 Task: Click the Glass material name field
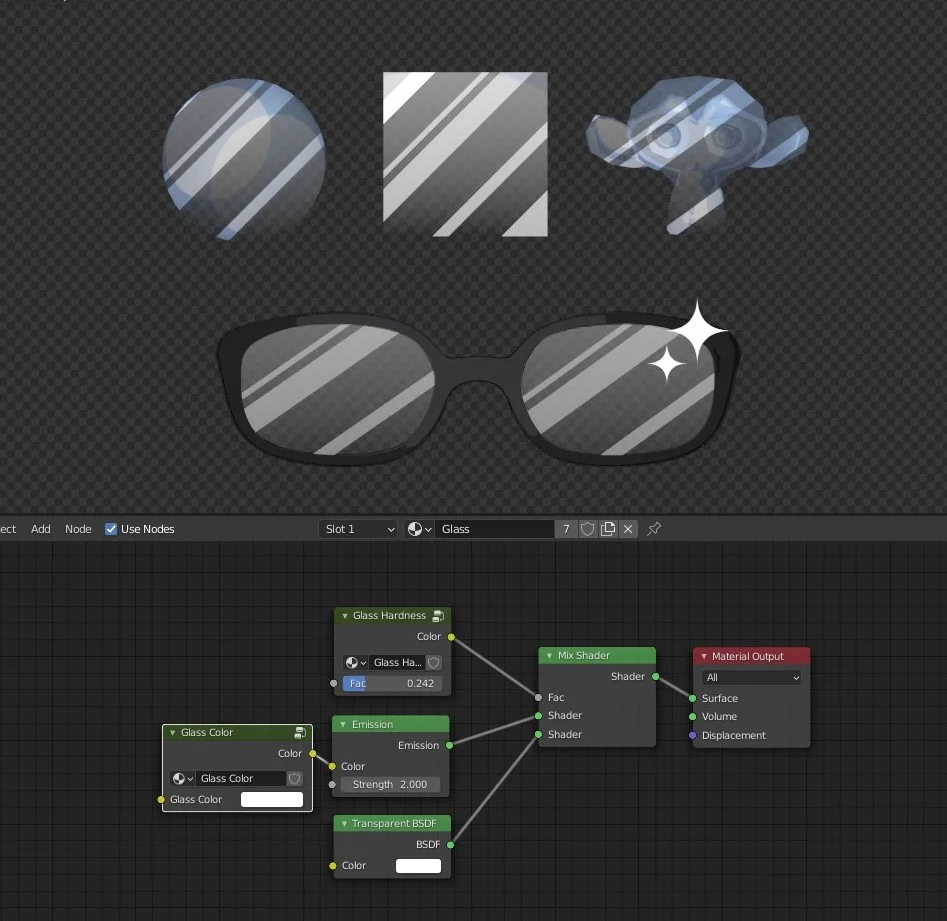pyautogui.click(x=495, y=529)
